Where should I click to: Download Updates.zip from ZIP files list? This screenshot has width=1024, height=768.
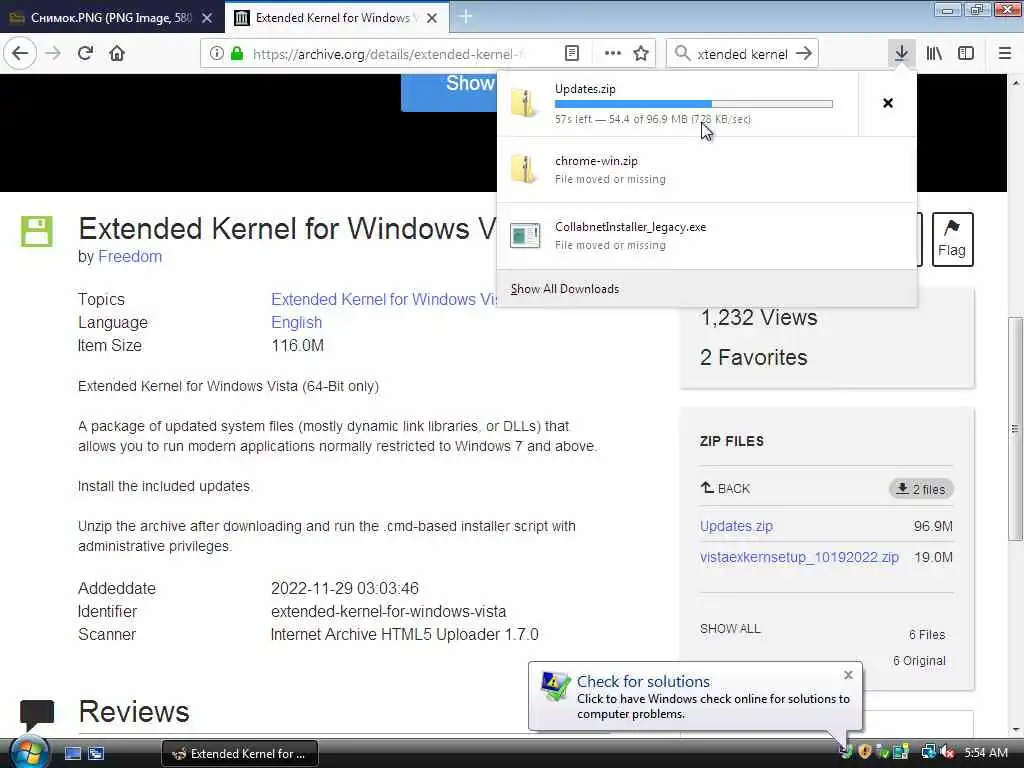[x=736, y=526]
